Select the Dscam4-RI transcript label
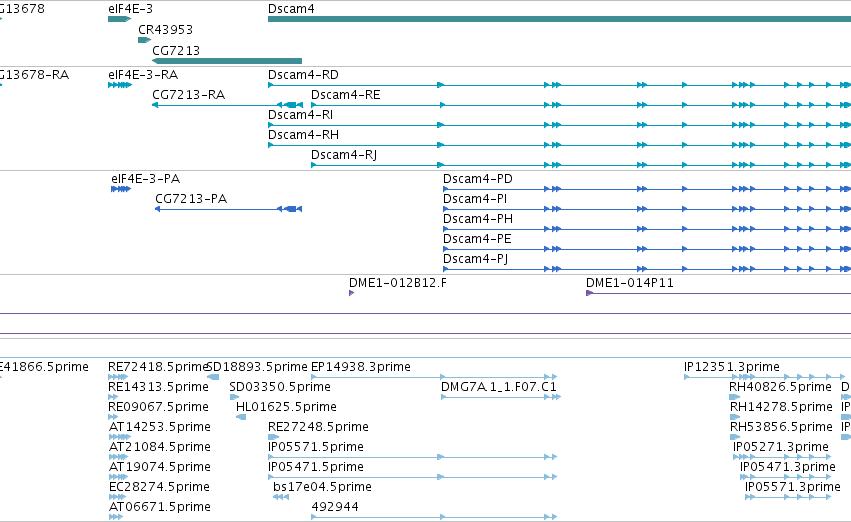This screenshot has width=851, height=522. 300,115
